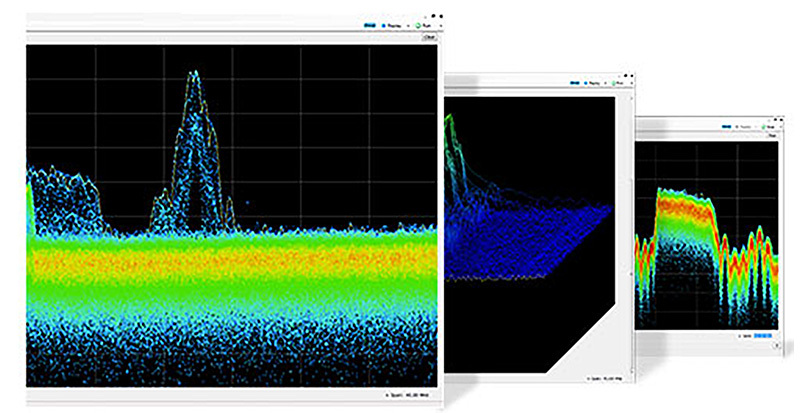Click the blue Replay dot in the middle window

pyautogui.click(x=586, y=83)
